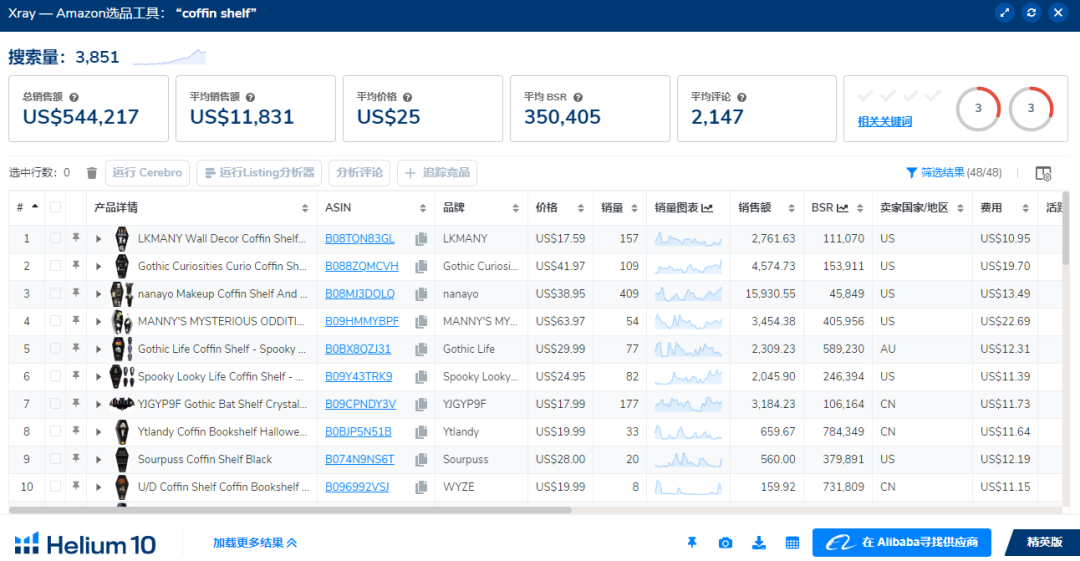Expand the Xray window to fullscreen
1080x561 pixels.
click(x=1004, y=13)
